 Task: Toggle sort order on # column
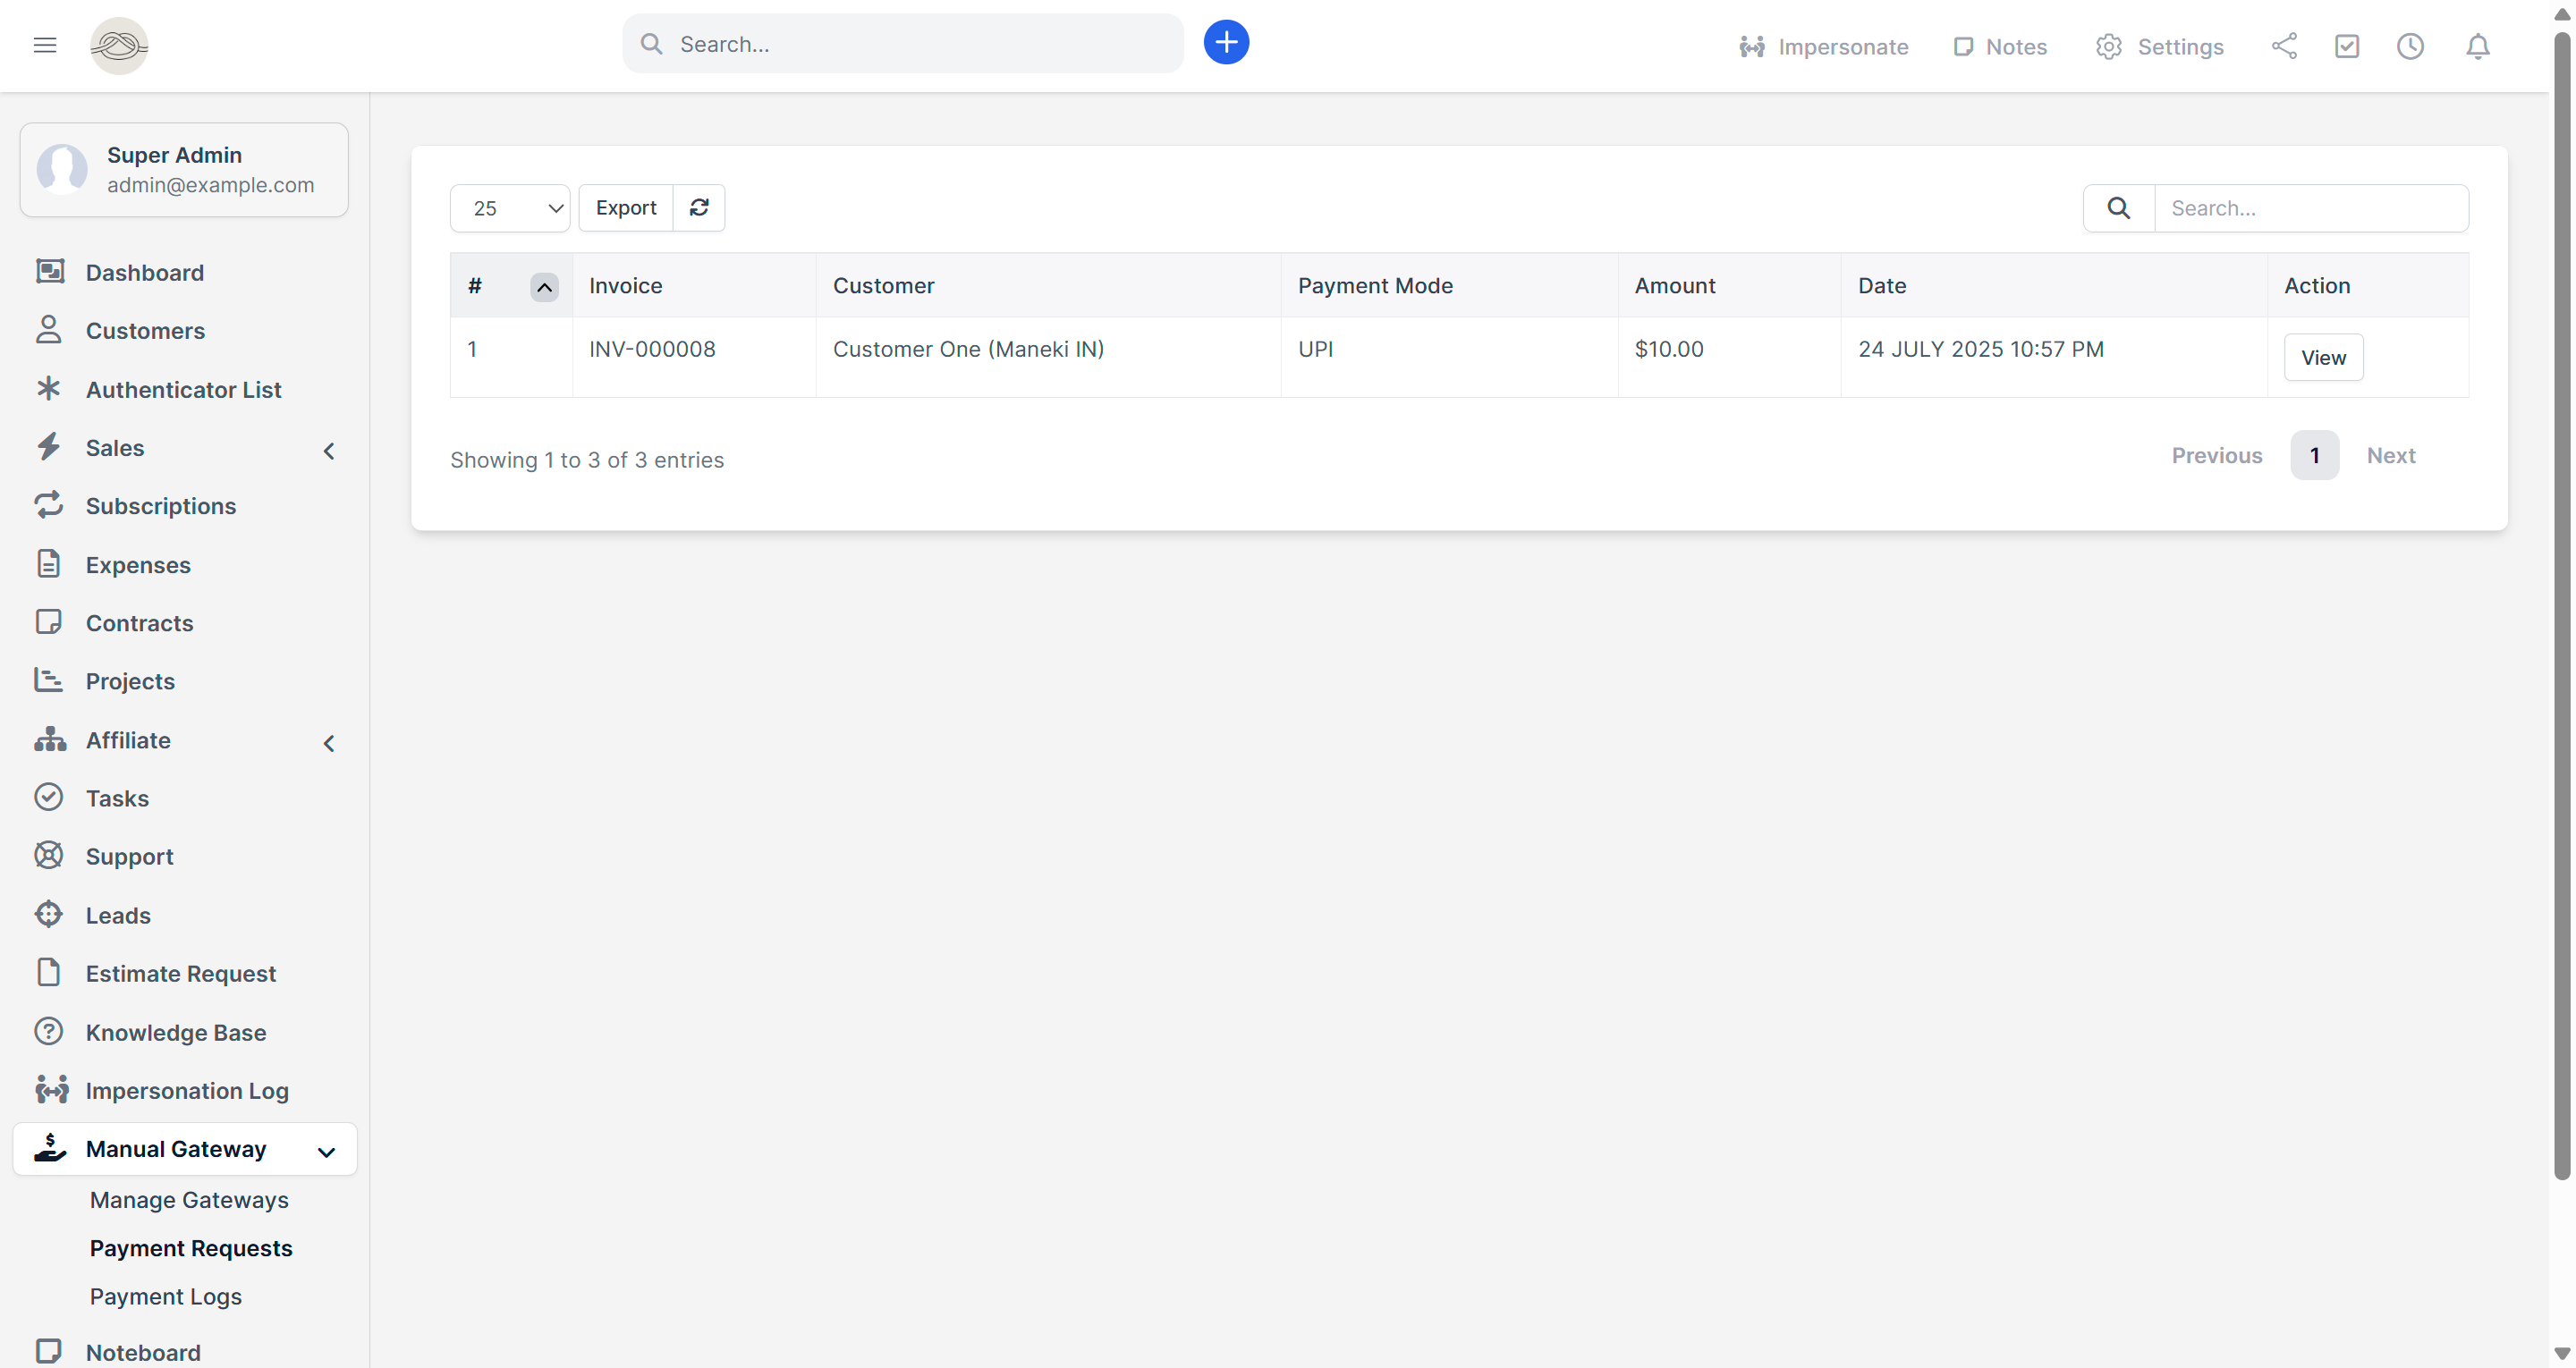click(x=544, y=287)
